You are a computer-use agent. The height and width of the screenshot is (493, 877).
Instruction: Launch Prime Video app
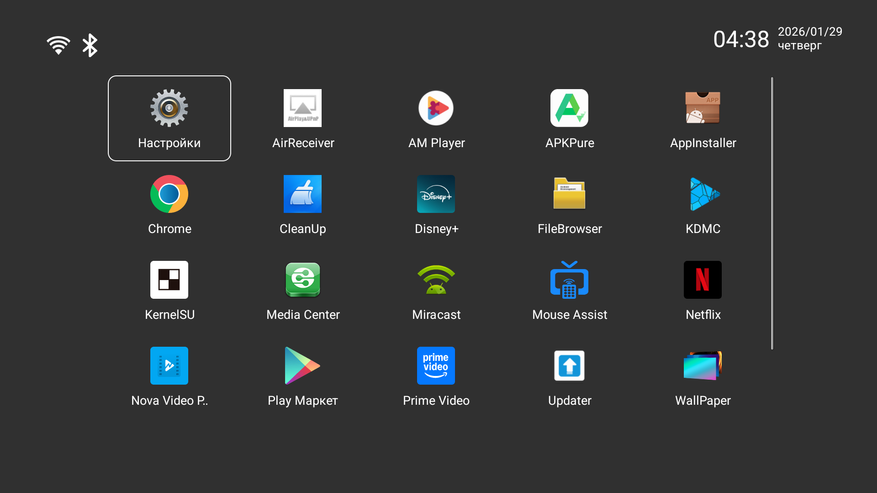[x=436, y=366]
